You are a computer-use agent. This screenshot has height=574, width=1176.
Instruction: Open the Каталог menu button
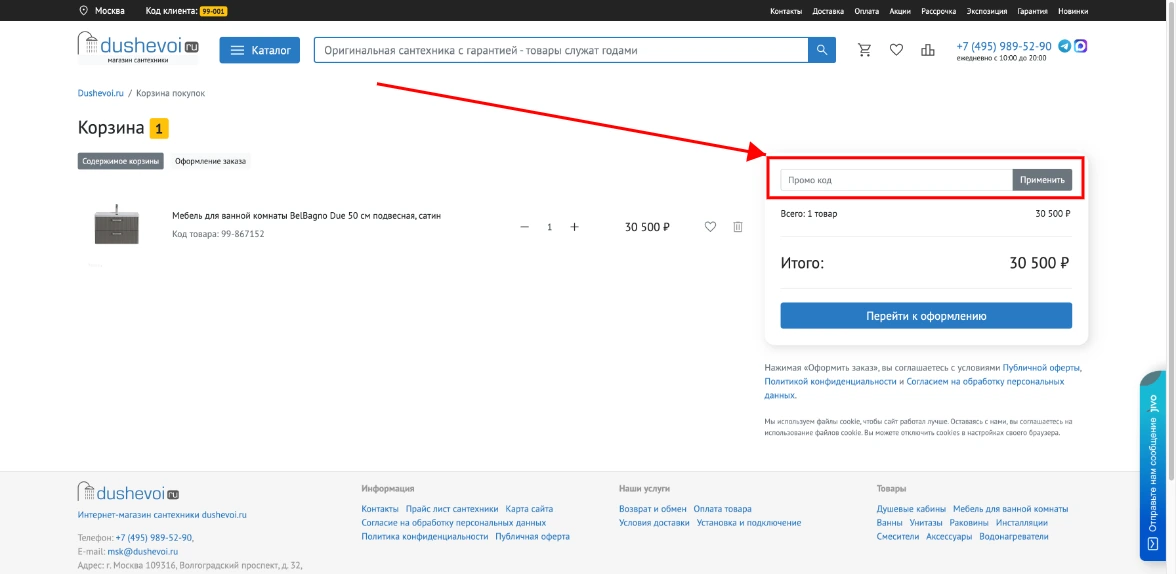pyautogui.click(x=259, y=50)
